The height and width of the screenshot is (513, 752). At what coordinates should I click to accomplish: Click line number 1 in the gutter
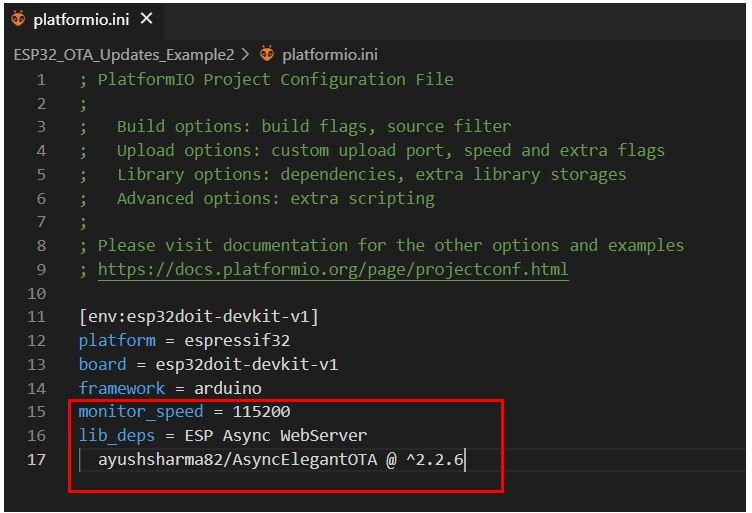(x=41, y=80)
